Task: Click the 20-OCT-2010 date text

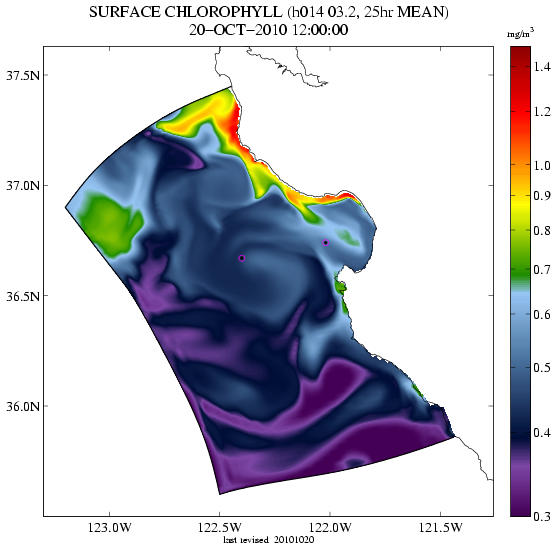Action: coord(238,30)
